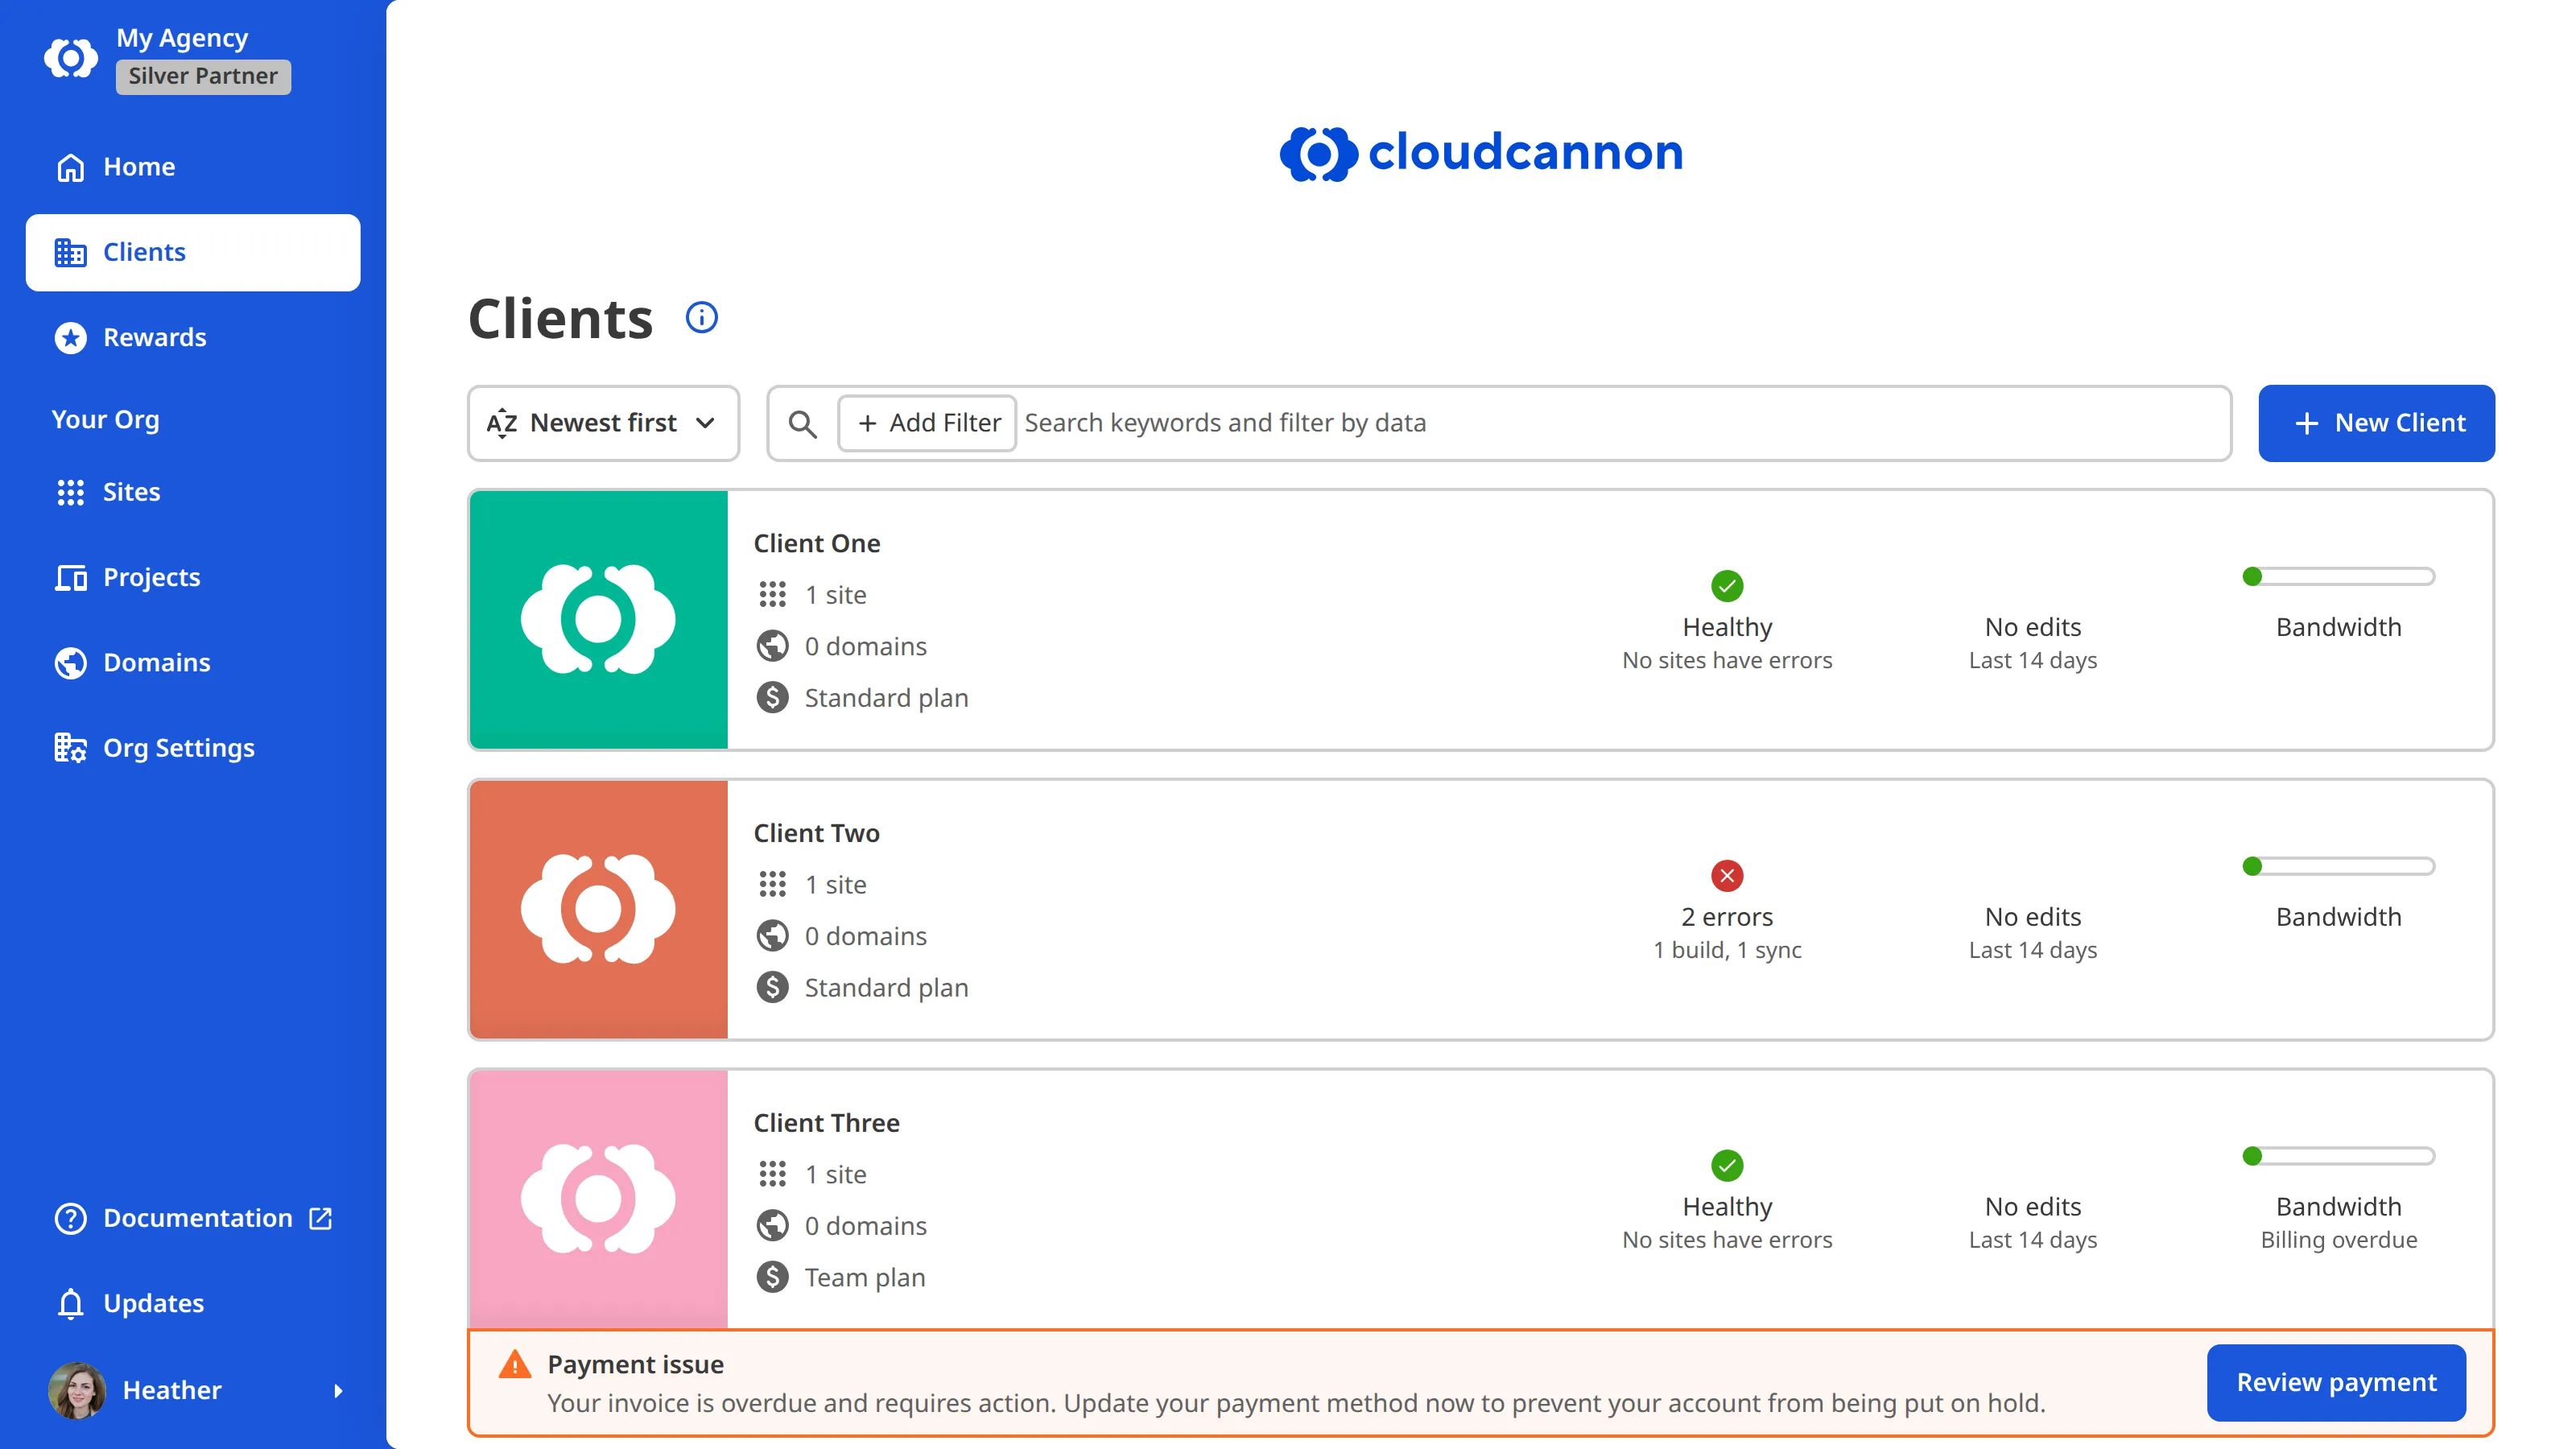
Task: Open the Newest first sort dropdown
Action: tap(603, 424)
